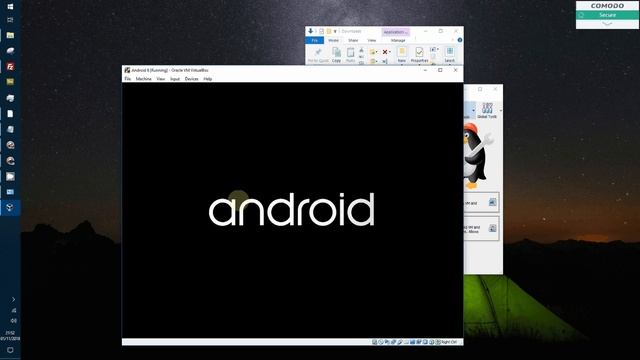Open Task View from the taskbar

point(10,20)
